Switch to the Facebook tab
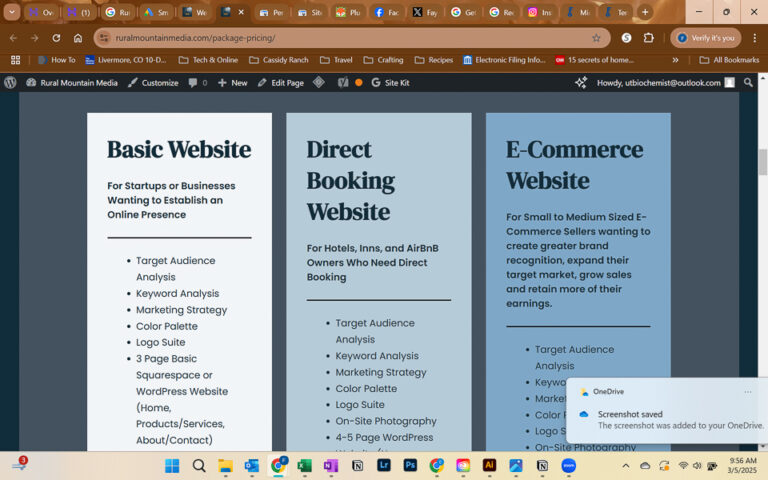The height and width of the screenshot is (480, 768). tap(387, 12)
